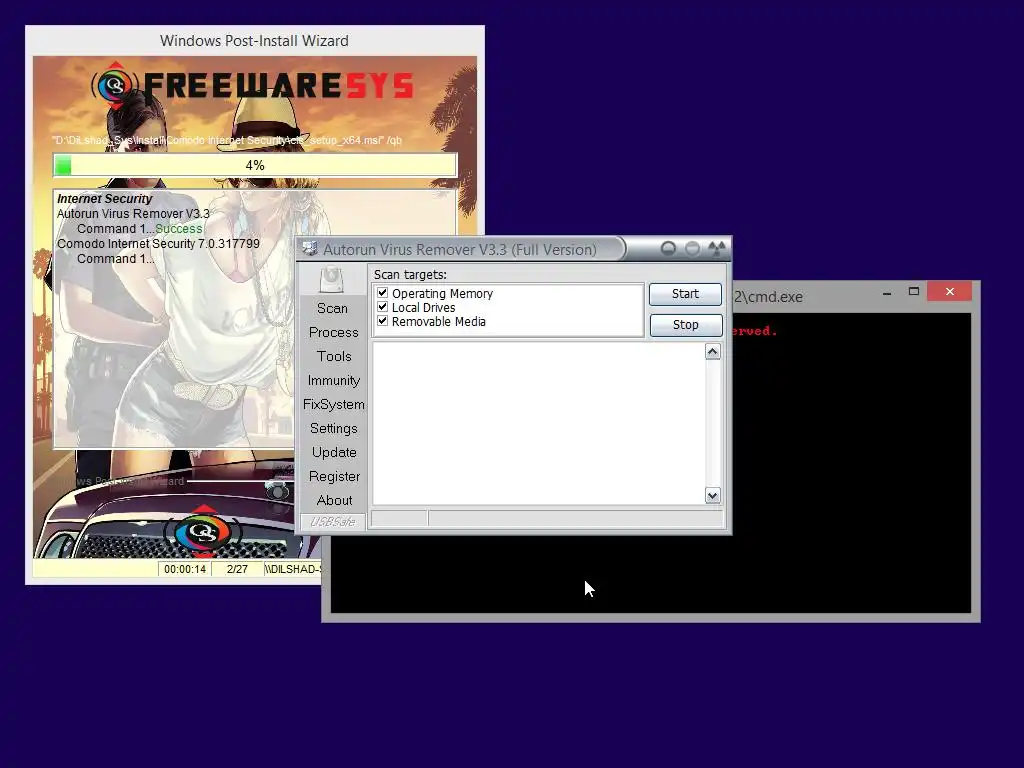Click the empty scan results area
The width and height of the screenshot is (1024, 768).
(x=539, y=424)
